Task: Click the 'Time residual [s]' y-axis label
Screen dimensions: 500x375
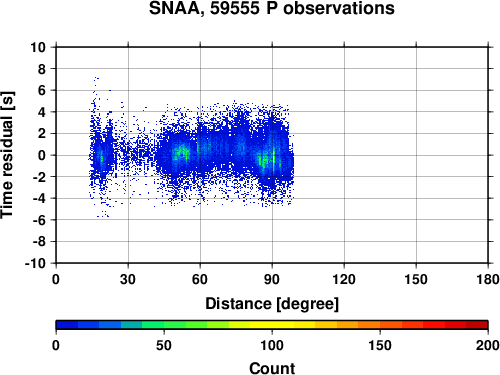Action: (x=7, y=155)
